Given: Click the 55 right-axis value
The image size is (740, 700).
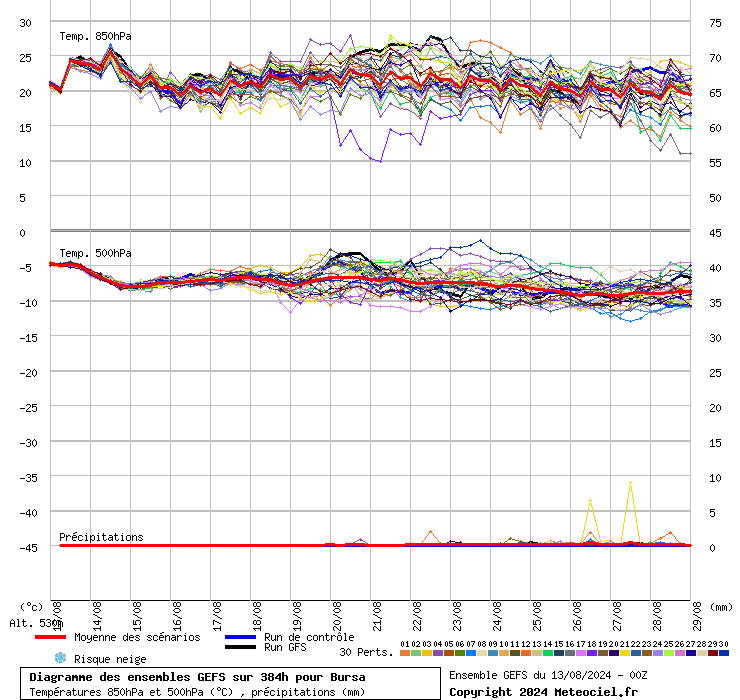Looking at the screenshot, I should (x=715, y=163).
